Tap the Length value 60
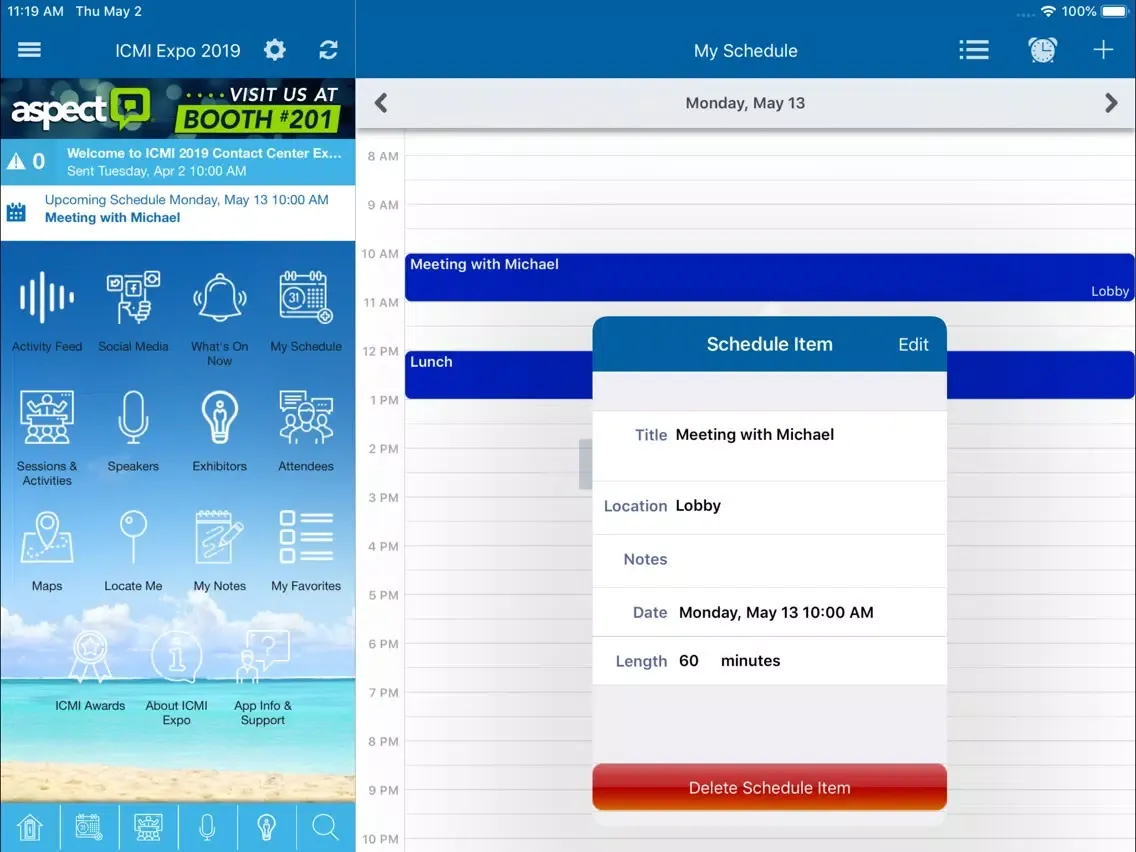 (688, 661)
